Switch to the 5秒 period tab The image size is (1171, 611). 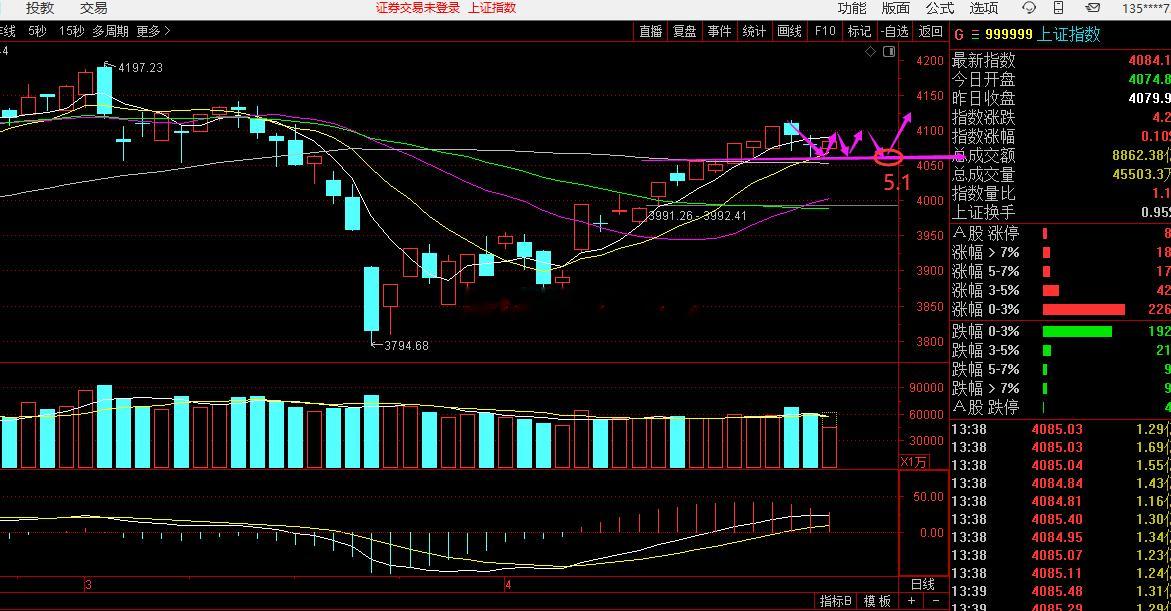(37, 31)
